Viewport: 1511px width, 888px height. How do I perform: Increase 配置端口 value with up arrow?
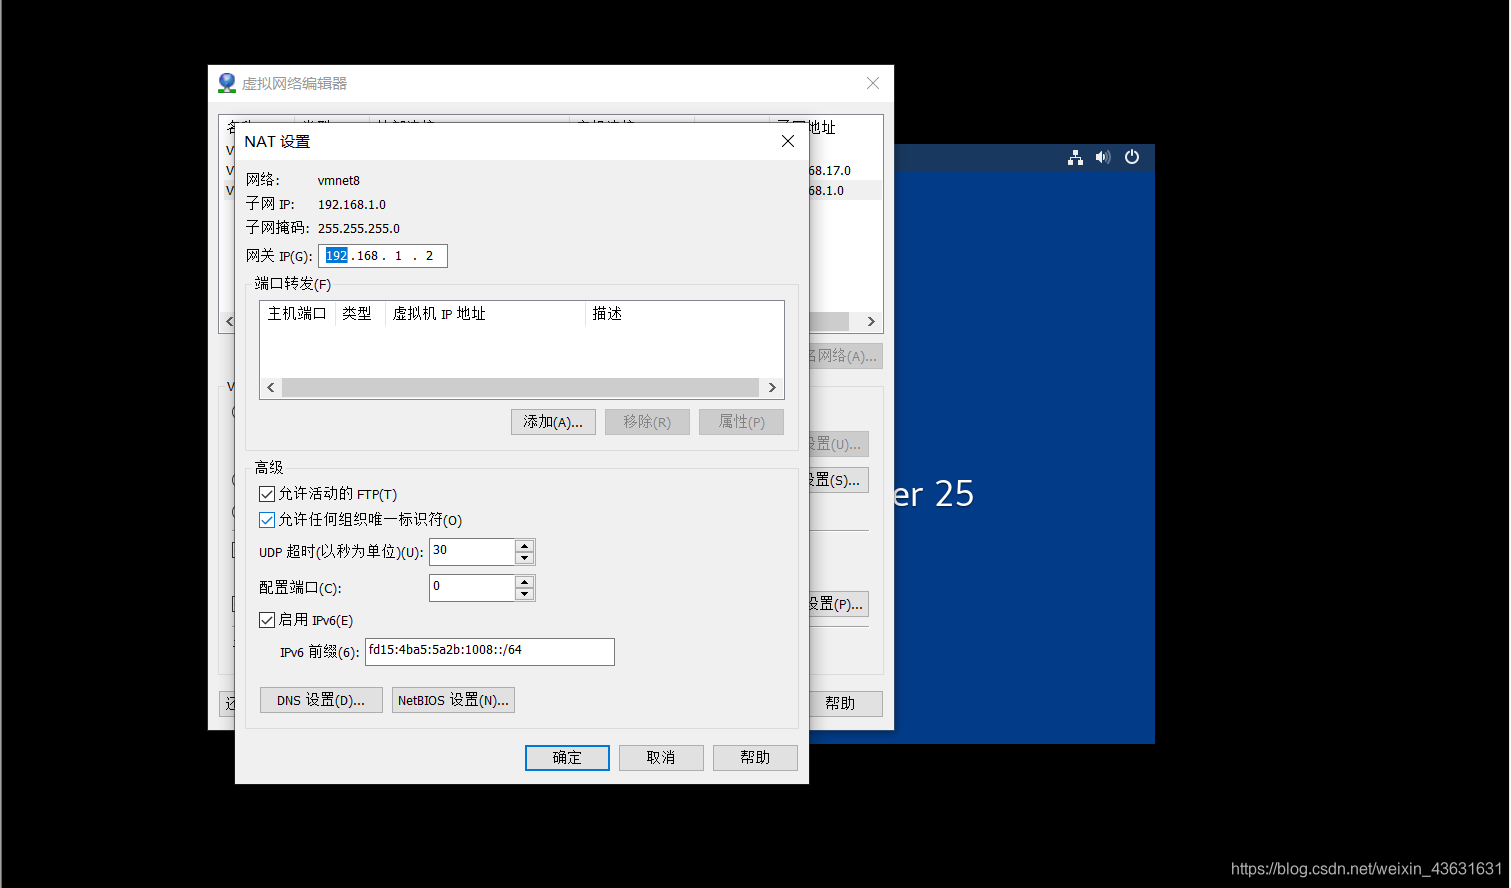(524, 582)
